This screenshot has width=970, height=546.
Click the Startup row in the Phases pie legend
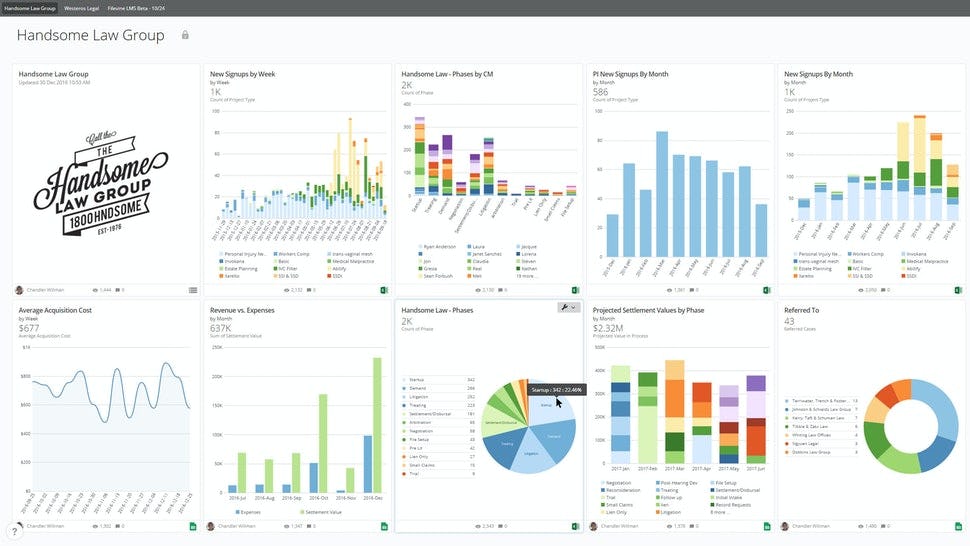[x=439, y=380]
